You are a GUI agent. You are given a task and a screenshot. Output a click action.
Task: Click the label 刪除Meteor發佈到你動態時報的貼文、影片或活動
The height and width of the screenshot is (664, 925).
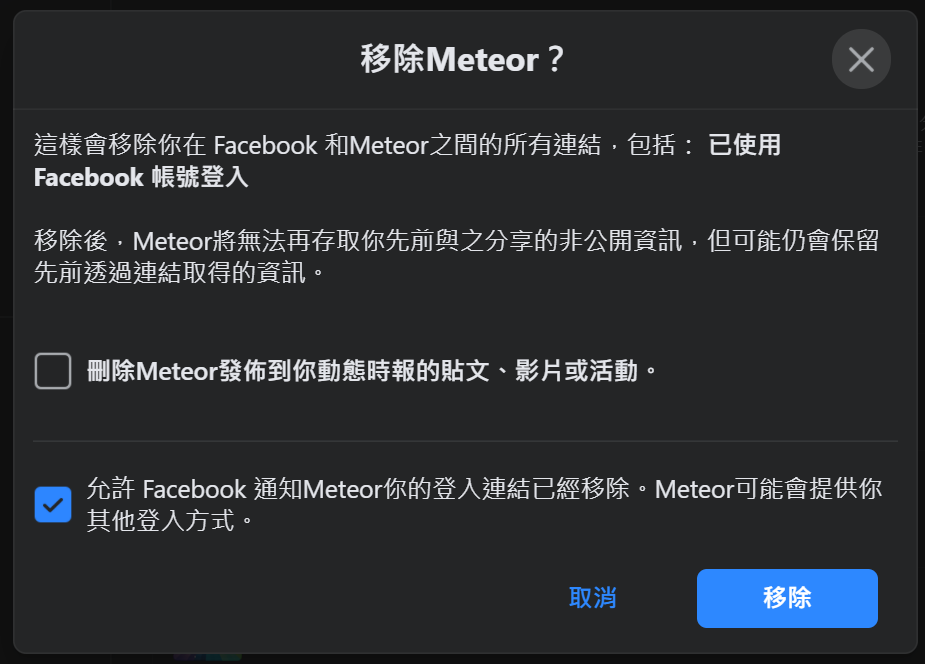372,371
